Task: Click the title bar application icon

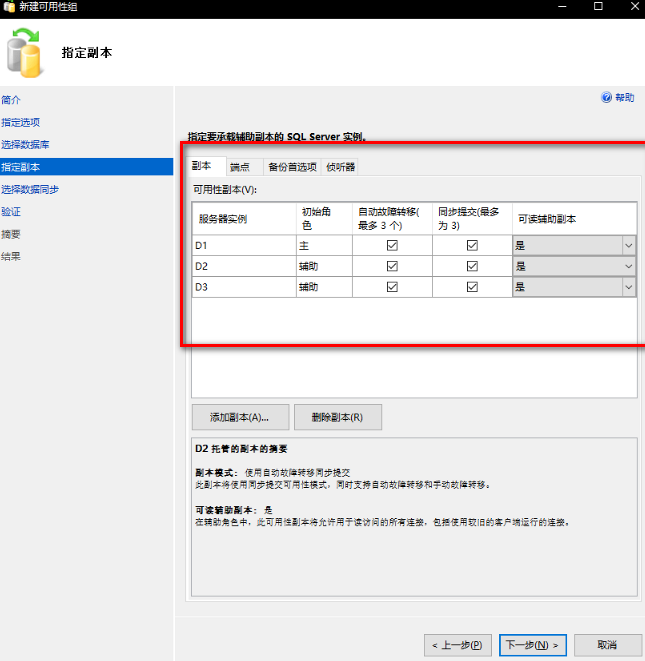Action: click(9, 7)
